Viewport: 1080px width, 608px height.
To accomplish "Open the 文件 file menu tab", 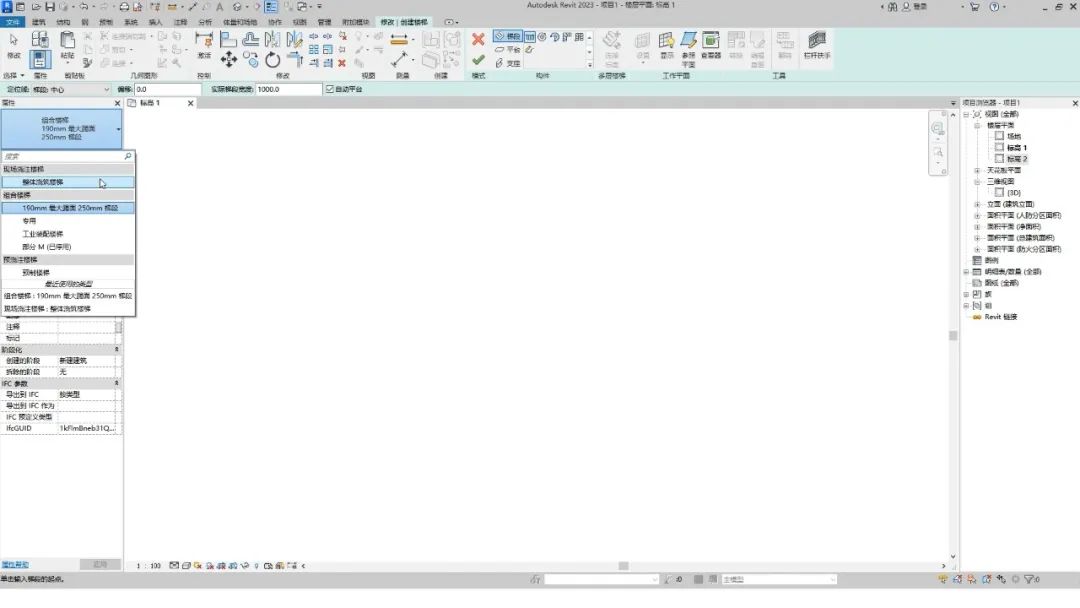I will (x=12, y=22).
